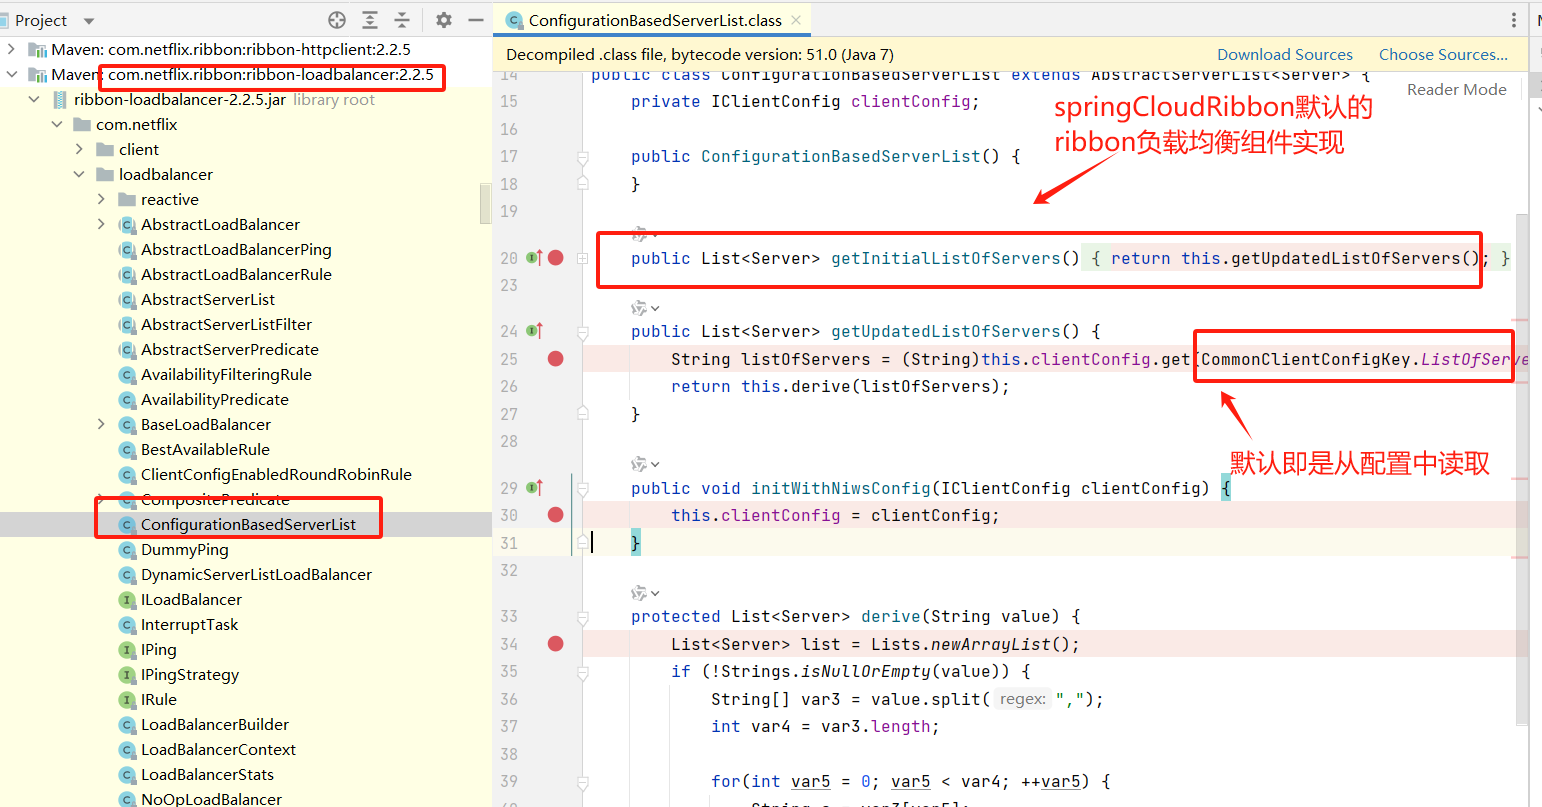Hide the Project tool window
This screenshot has height=807, width=1542.
(476, 20)
